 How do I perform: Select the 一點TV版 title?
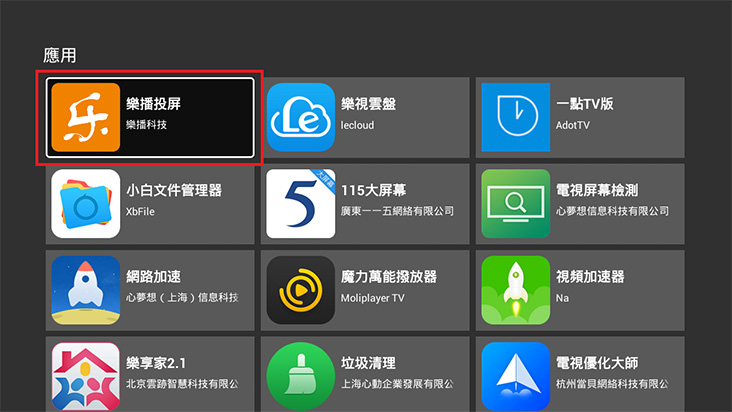(x=584, y=104)
